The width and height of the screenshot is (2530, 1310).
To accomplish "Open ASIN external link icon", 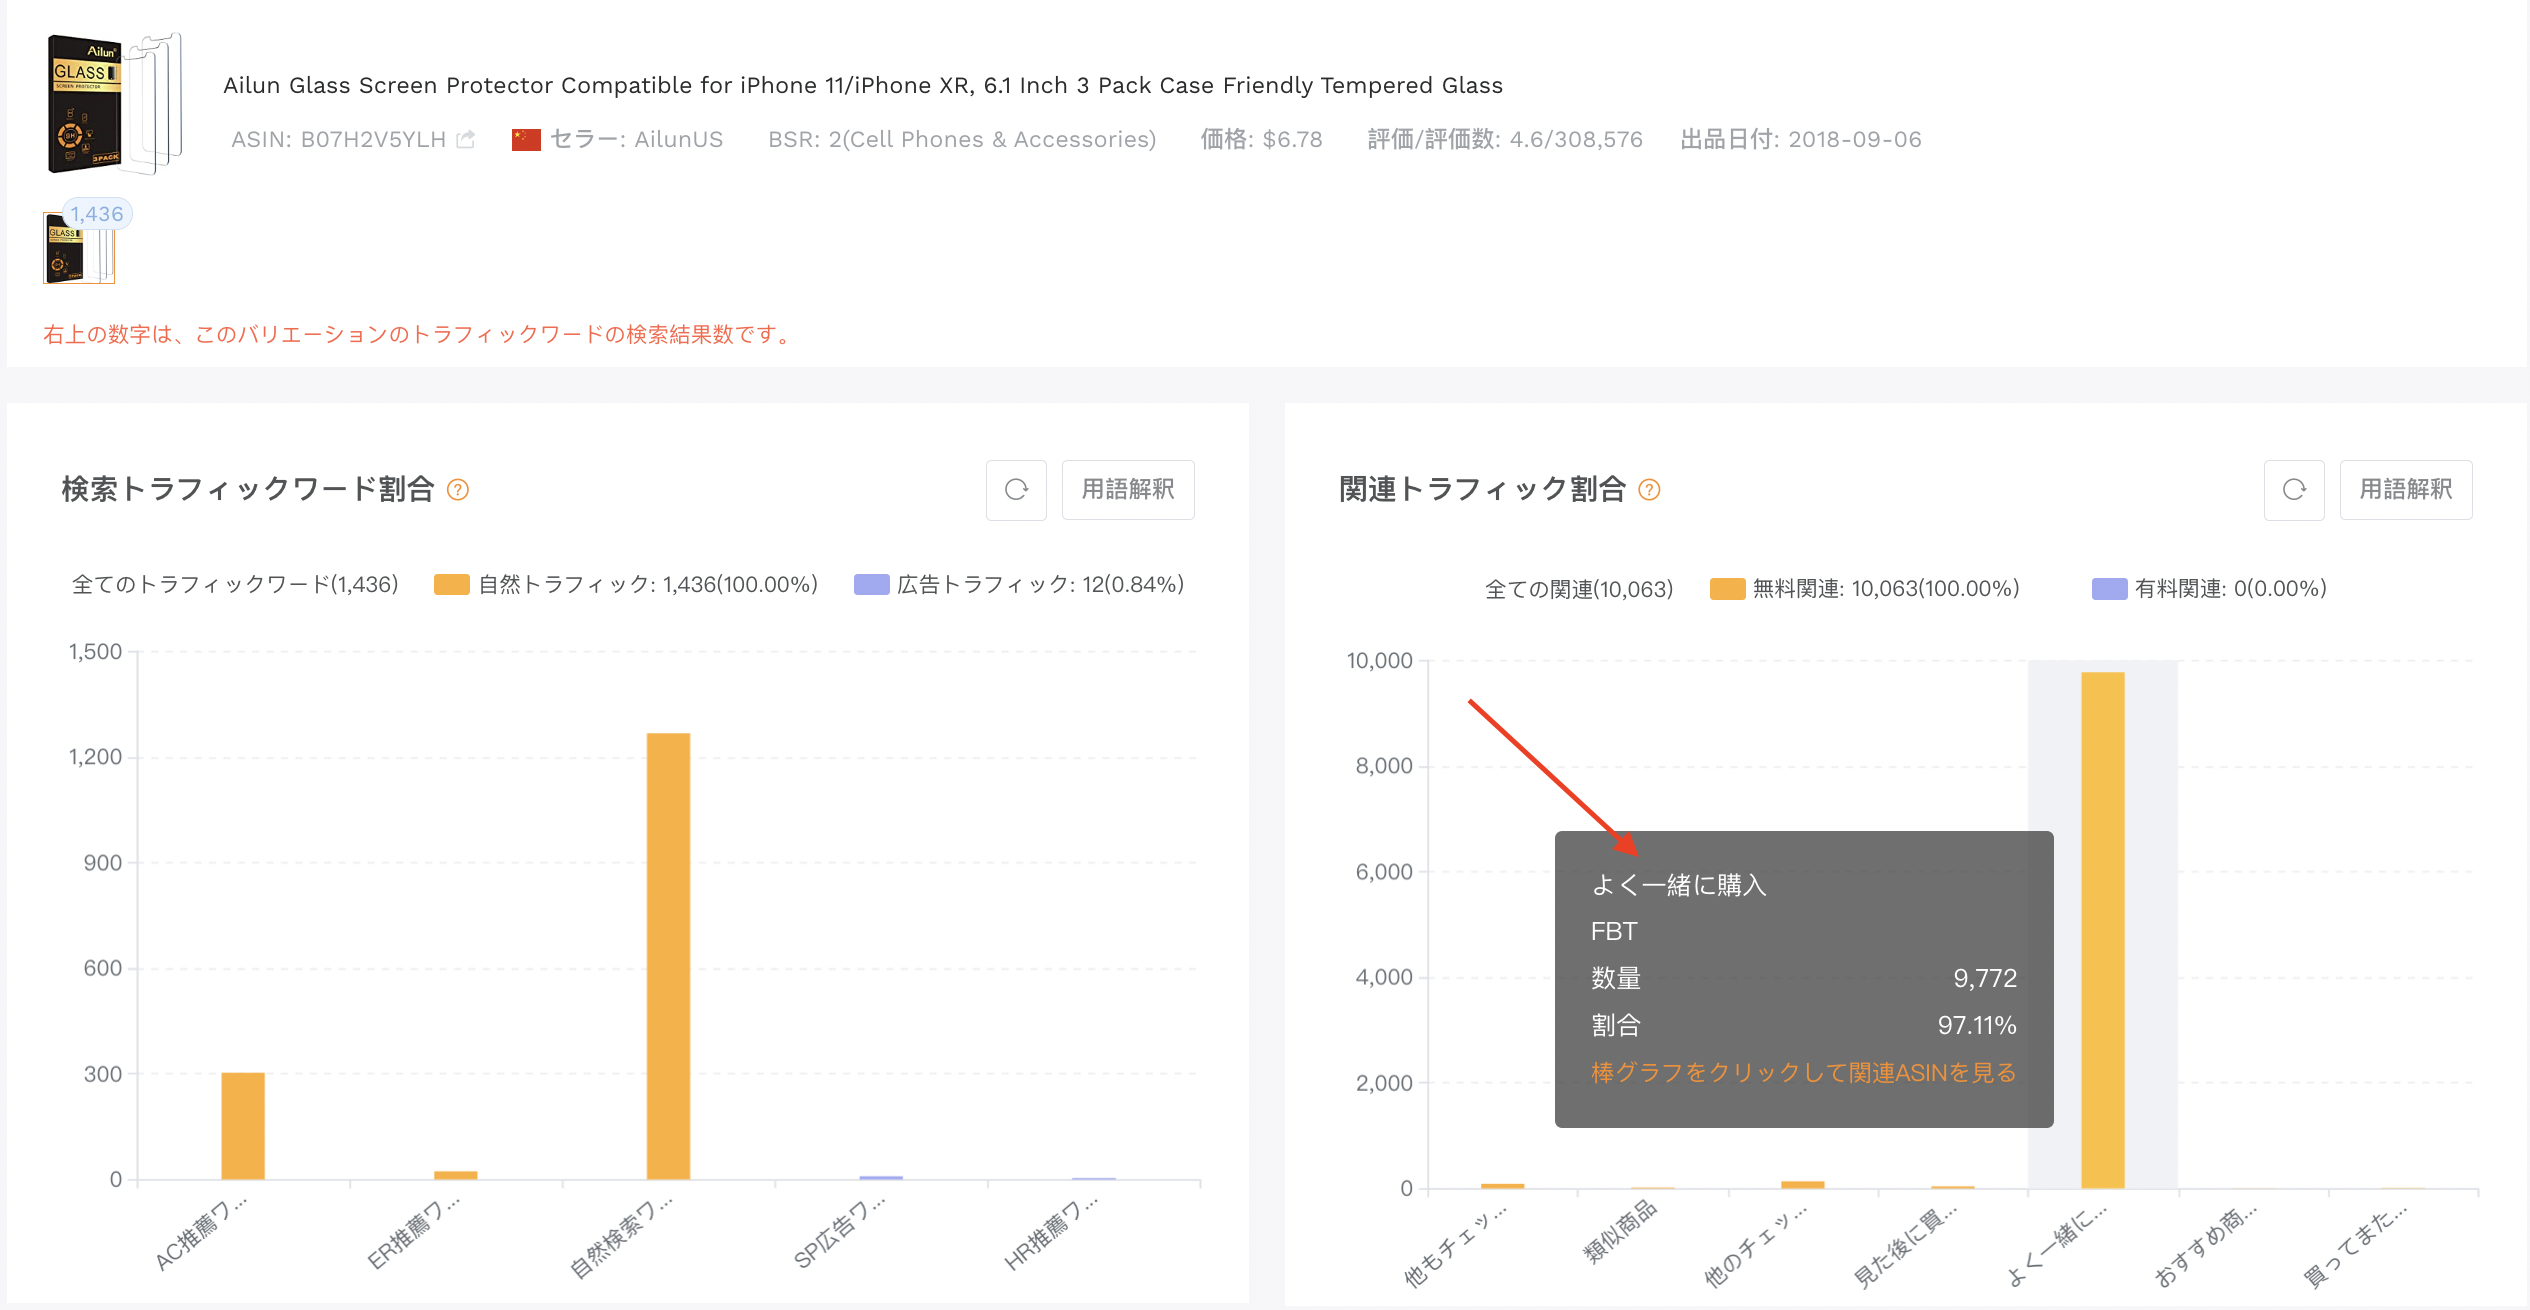I will pos(465,140).
